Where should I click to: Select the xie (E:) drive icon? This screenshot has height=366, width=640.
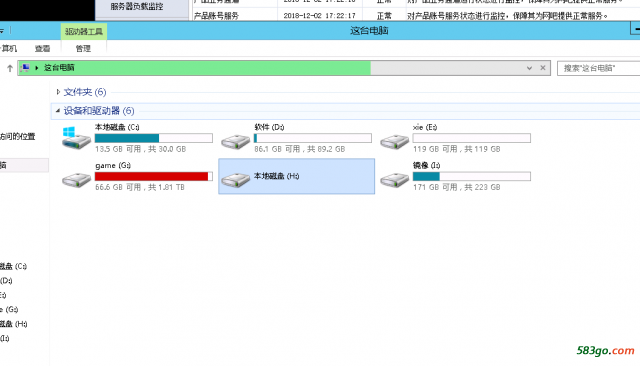tap(394, 142)
